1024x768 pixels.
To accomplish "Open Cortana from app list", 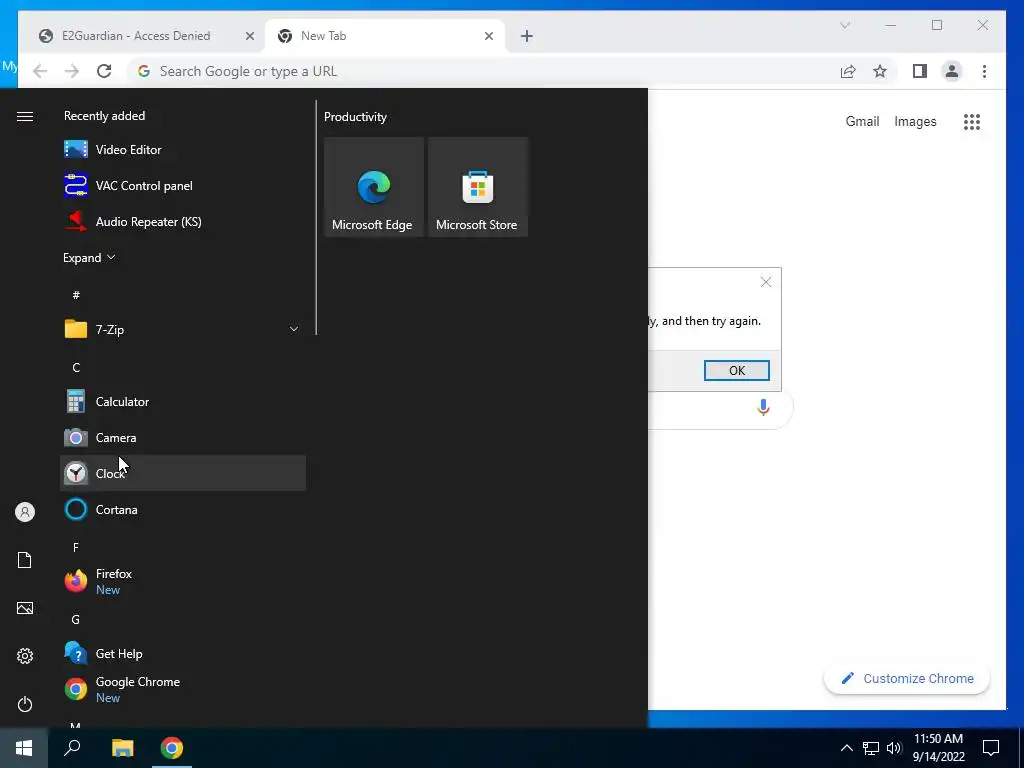I will pos(183,509).
